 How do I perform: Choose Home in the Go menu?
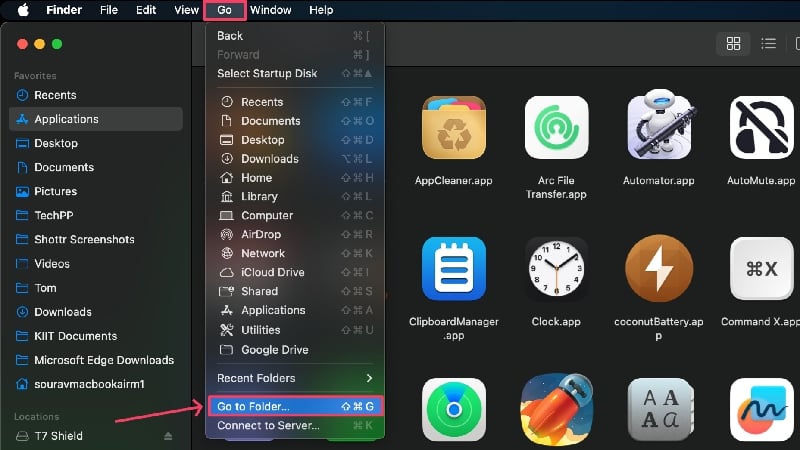295,178
